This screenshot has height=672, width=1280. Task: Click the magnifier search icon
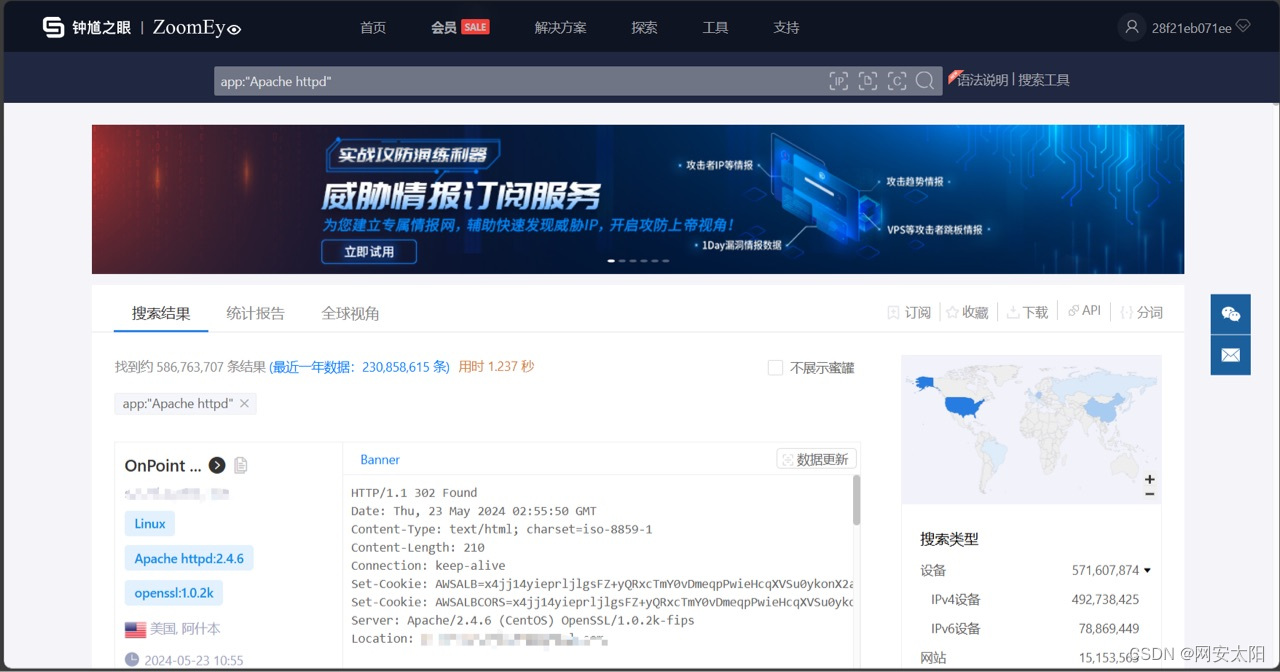tap(925, 81)
